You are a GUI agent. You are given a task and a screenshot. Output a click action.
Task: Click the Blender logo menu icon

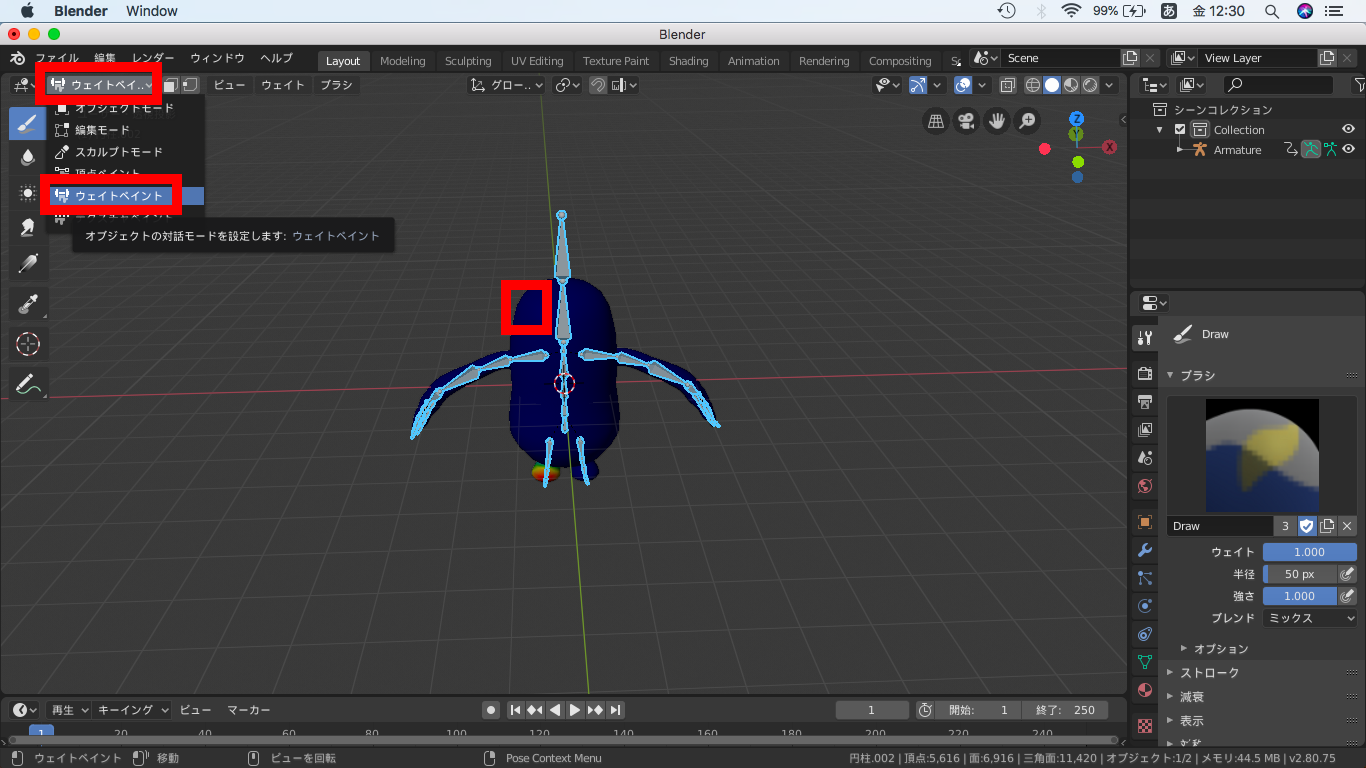[x=17, y=58]
